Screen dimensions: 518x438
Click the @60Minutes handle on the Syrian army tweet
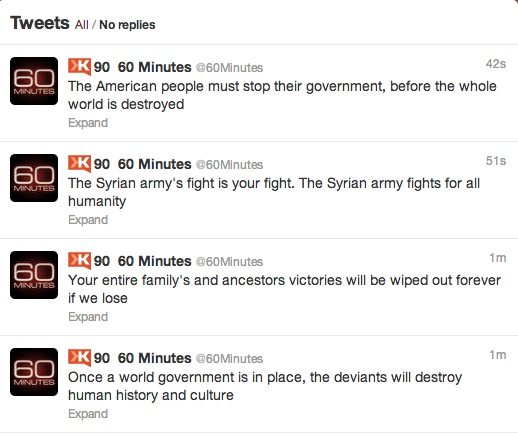pos(229,165)
